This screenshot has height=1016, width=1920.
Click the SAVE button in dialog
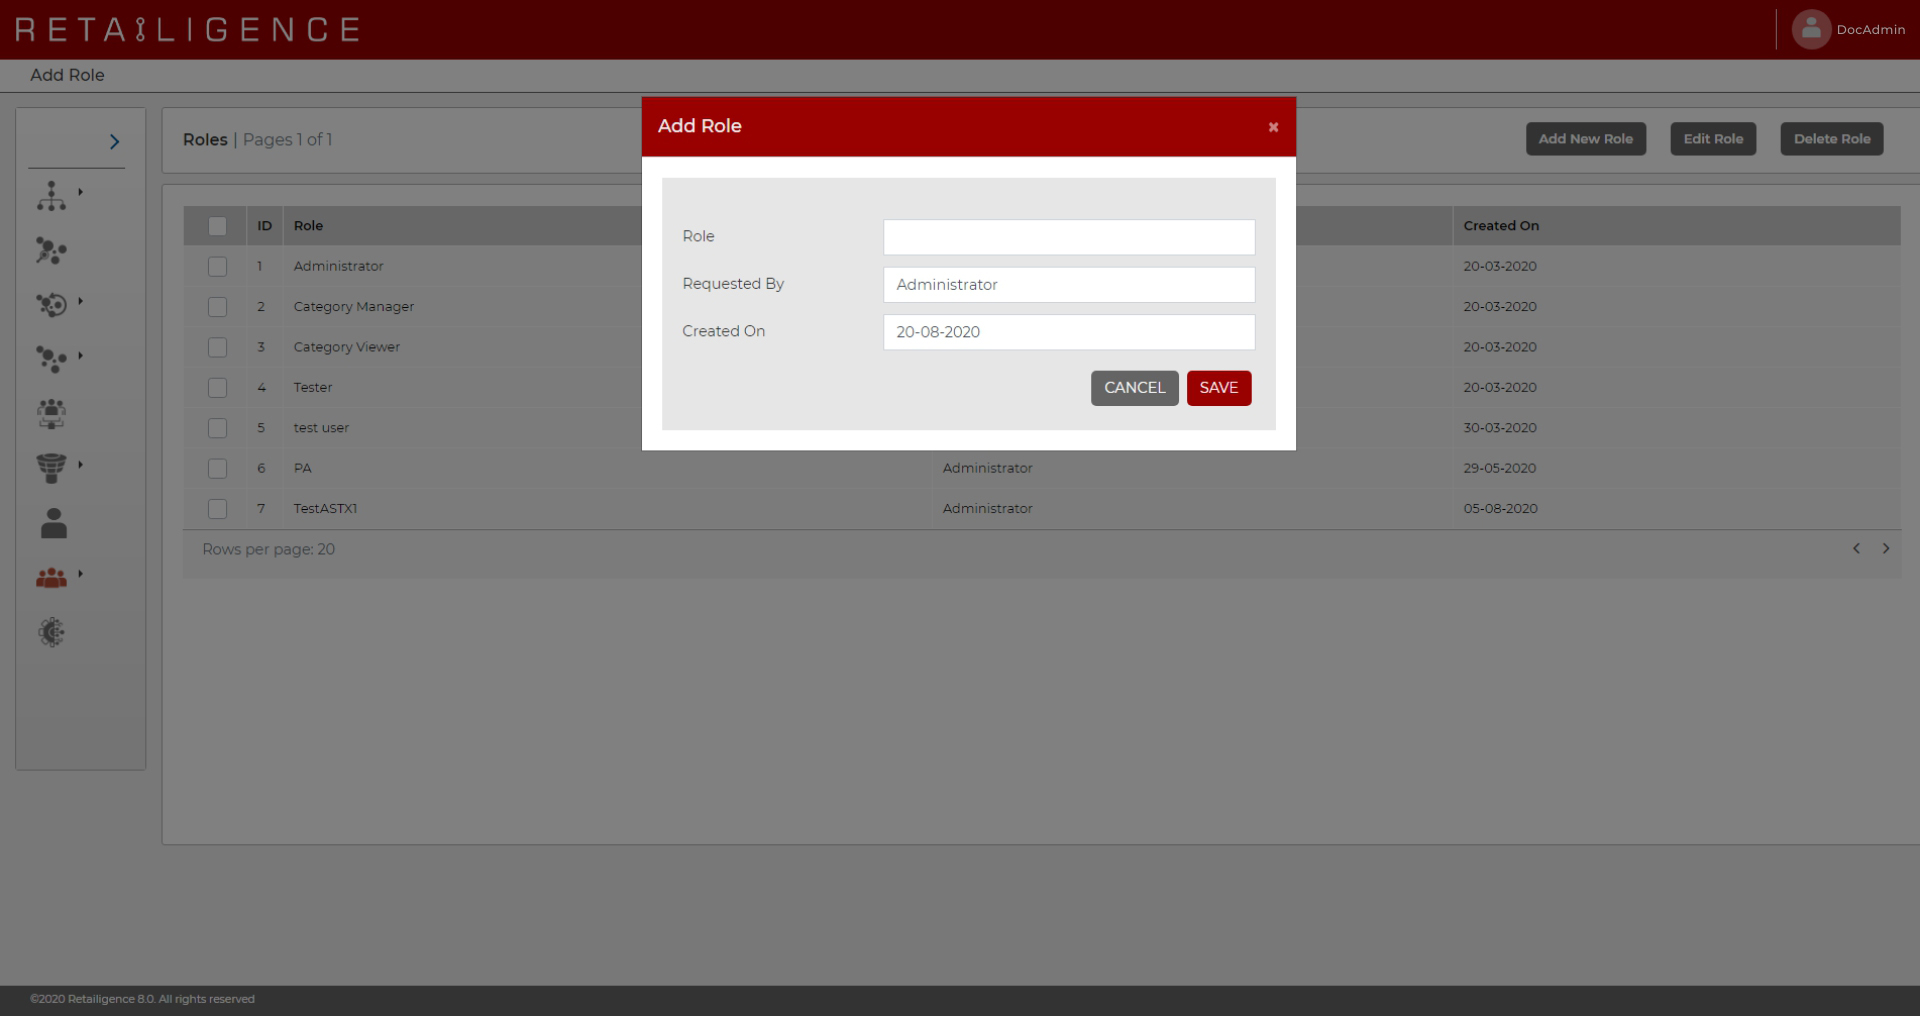tap(1218, 388)
